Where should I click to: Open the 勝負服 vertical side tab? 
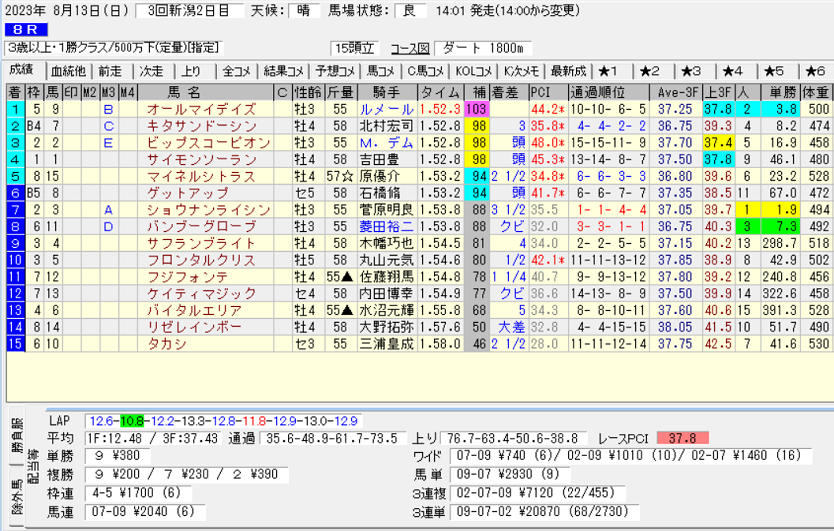tap(14, 438)
